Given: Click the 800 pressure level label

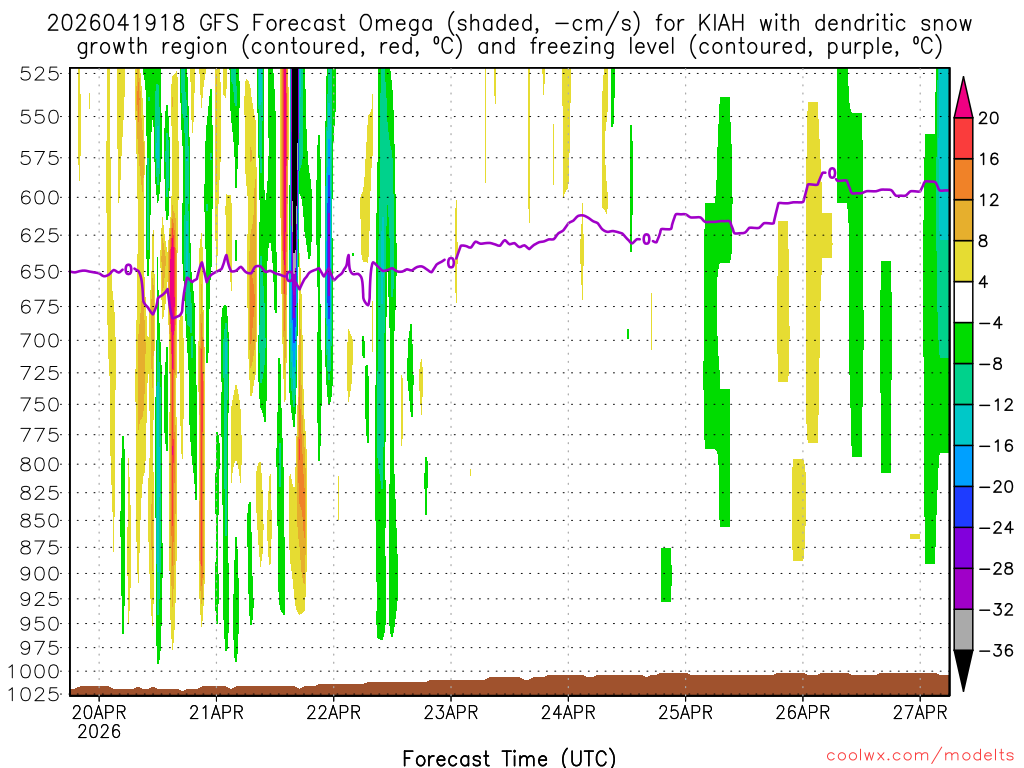Looking at the screenshot, I should click(40, 464).
